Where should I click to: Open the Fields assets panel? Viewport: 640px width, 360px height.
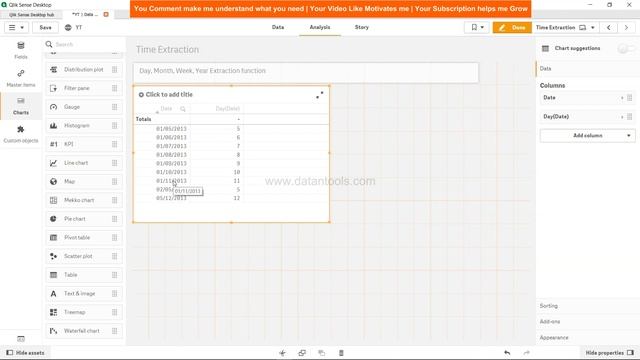point(21,50)
